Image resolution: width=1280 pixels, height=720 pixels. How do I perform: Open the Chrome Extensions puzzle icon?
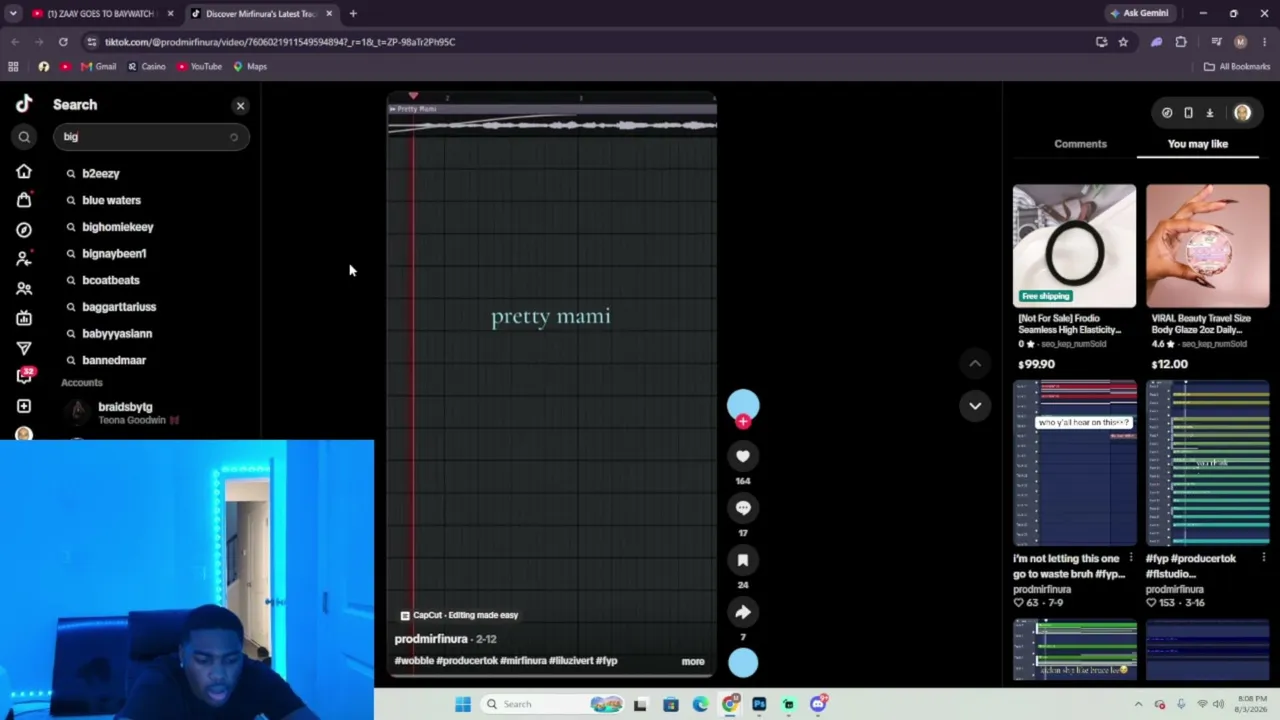coord(1181,42)
